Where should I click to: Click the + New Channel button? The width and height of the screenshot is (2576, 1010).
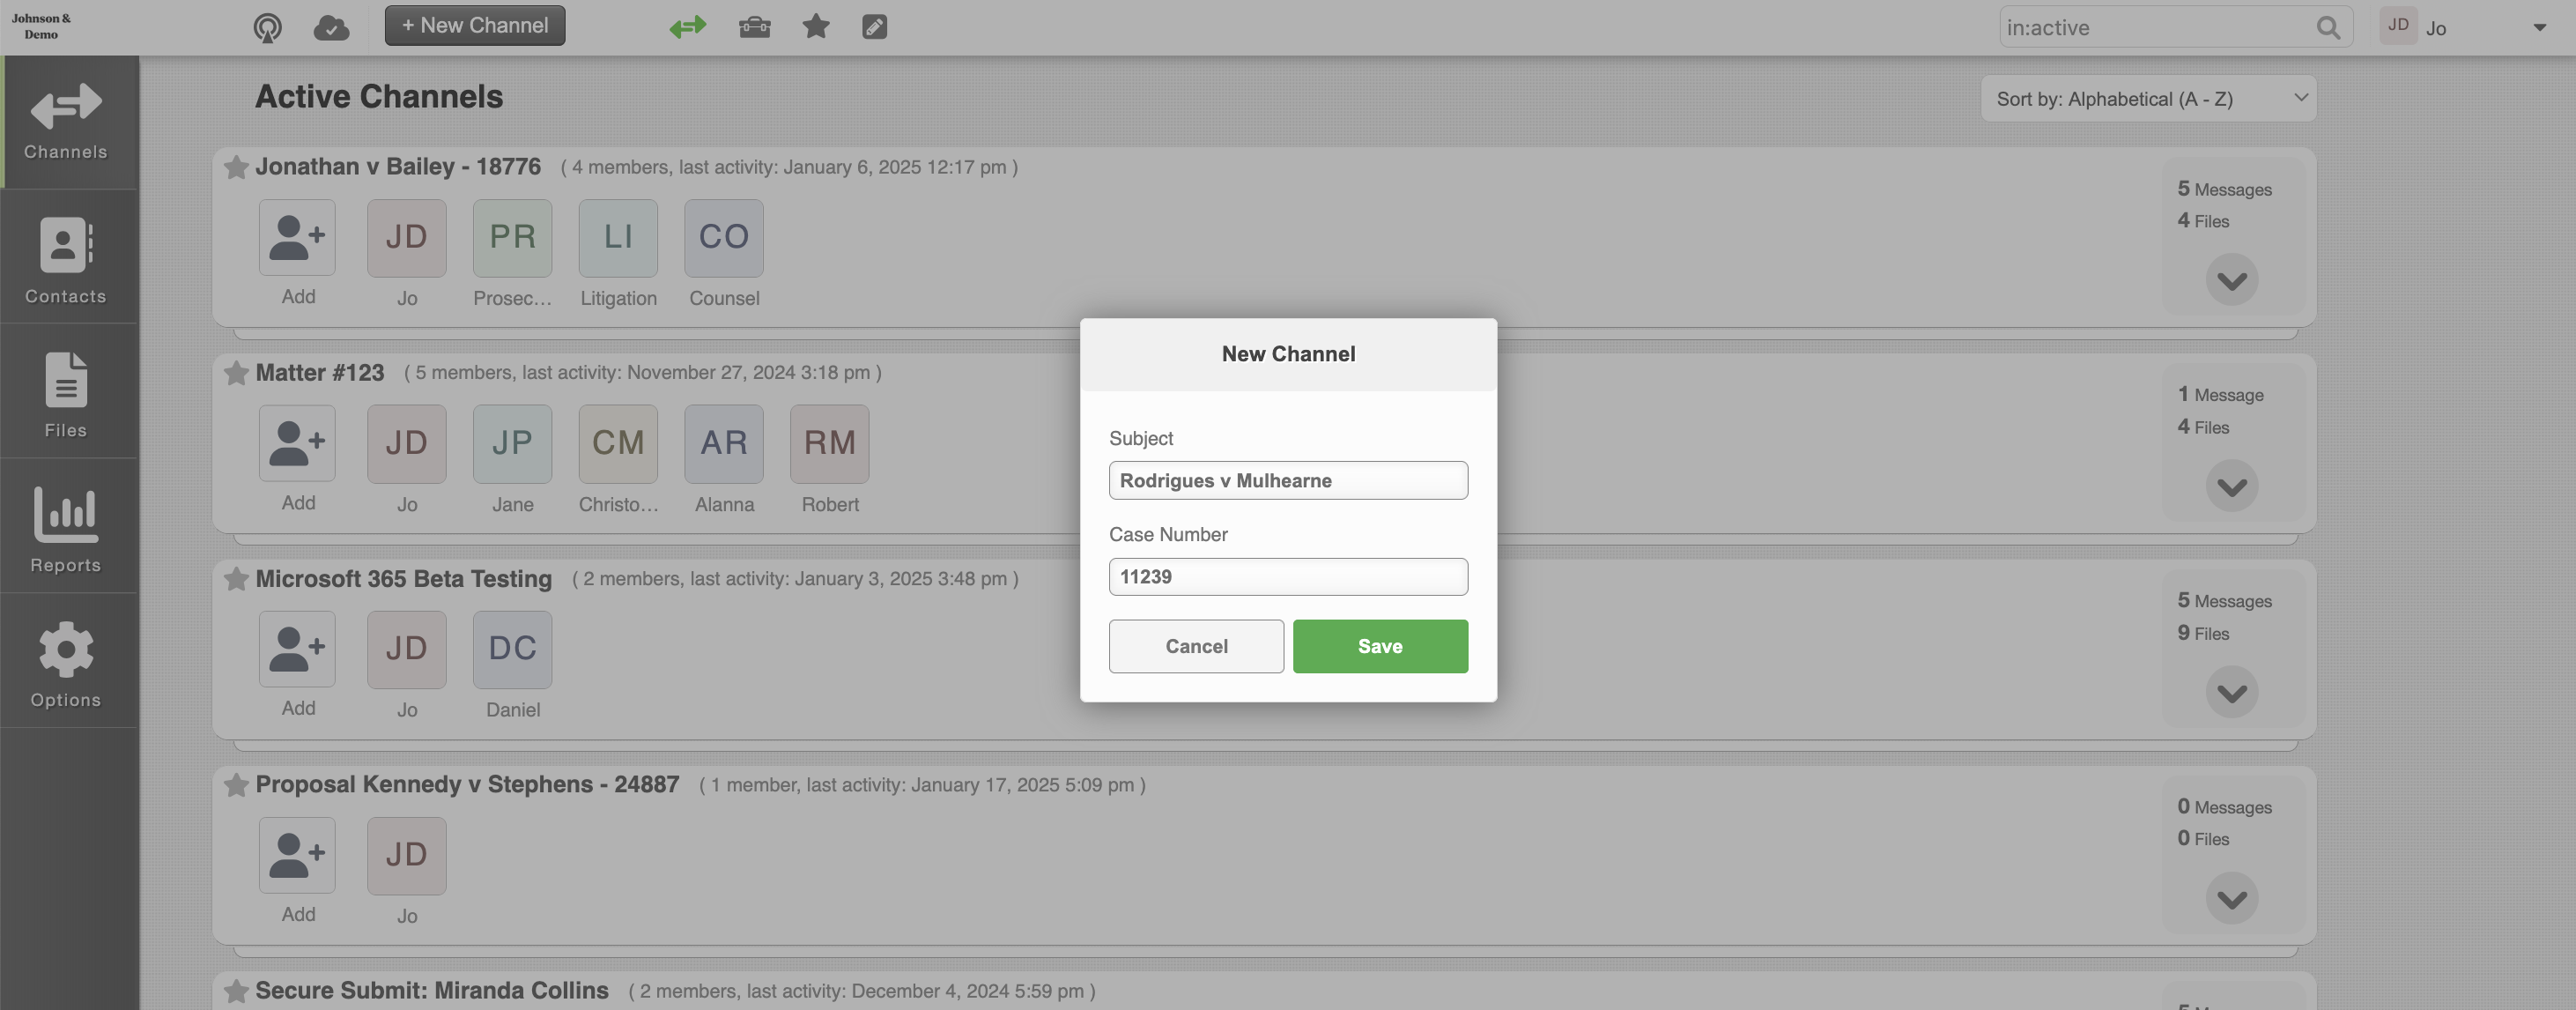click(x=475, y=26)
